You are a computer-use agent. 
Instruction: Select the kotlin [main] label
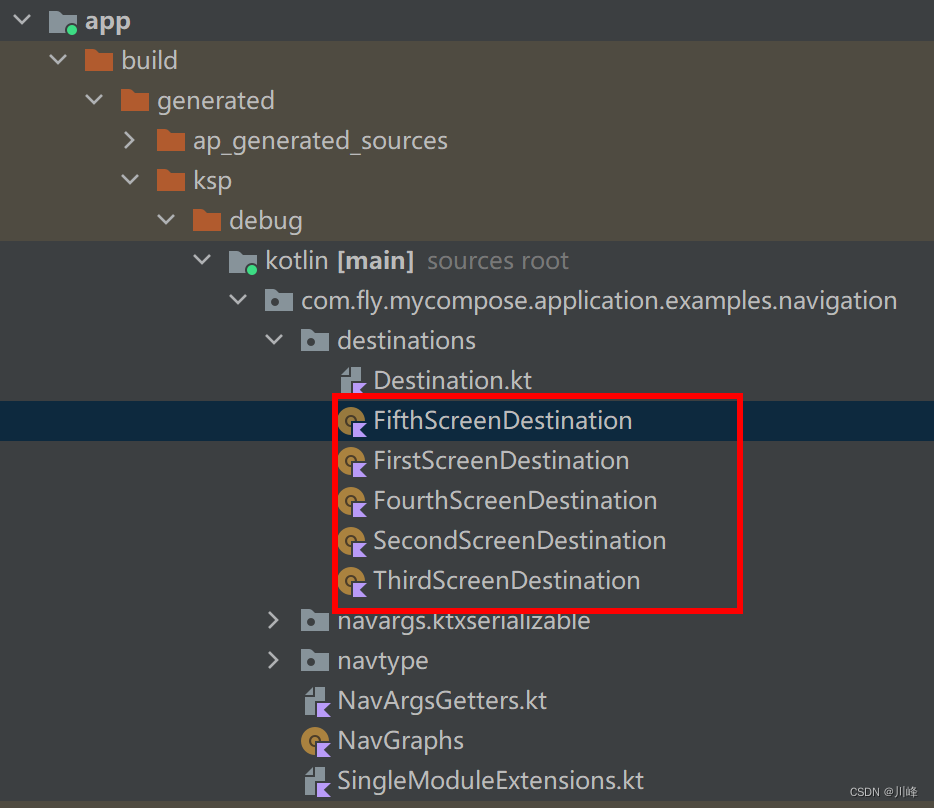340,260
